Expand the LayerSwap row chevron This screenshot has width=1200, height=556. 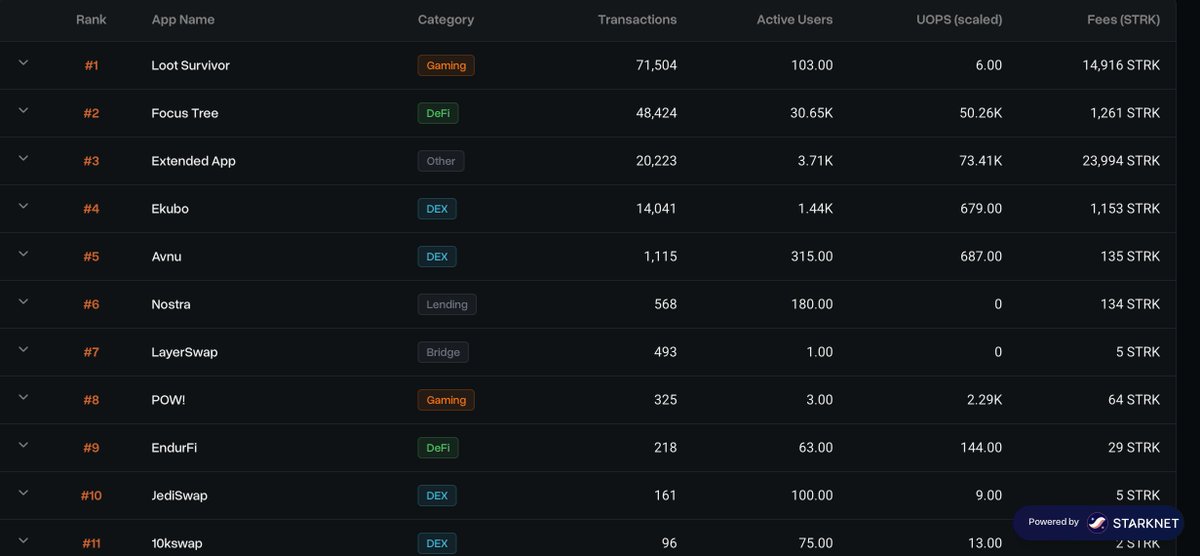pos(23,350)
